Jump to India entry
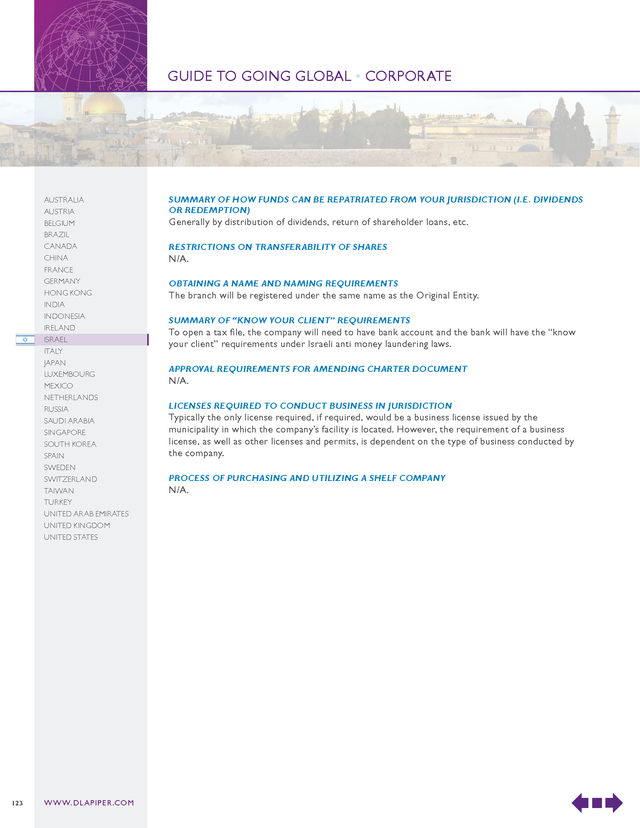The image size is (640, 828). pos(54,304)
